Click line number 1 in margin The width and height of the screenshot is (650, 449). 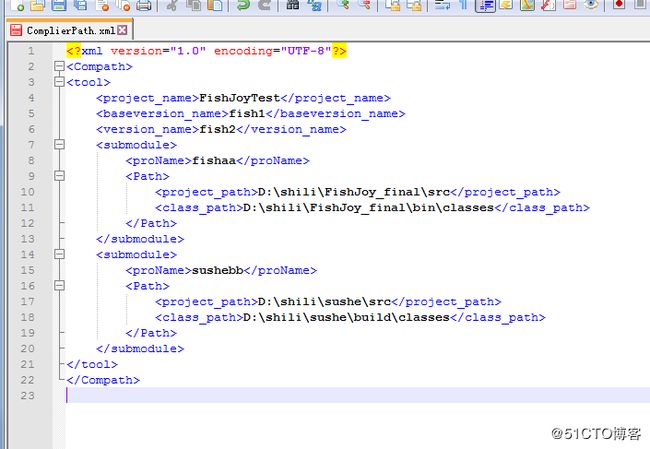[x=31, y=51]
